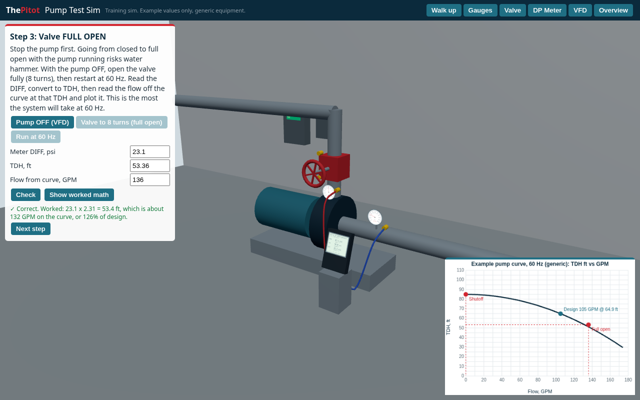
Task: Click the Pump OFF (VFD) button
Action: [x=42, y=122]
